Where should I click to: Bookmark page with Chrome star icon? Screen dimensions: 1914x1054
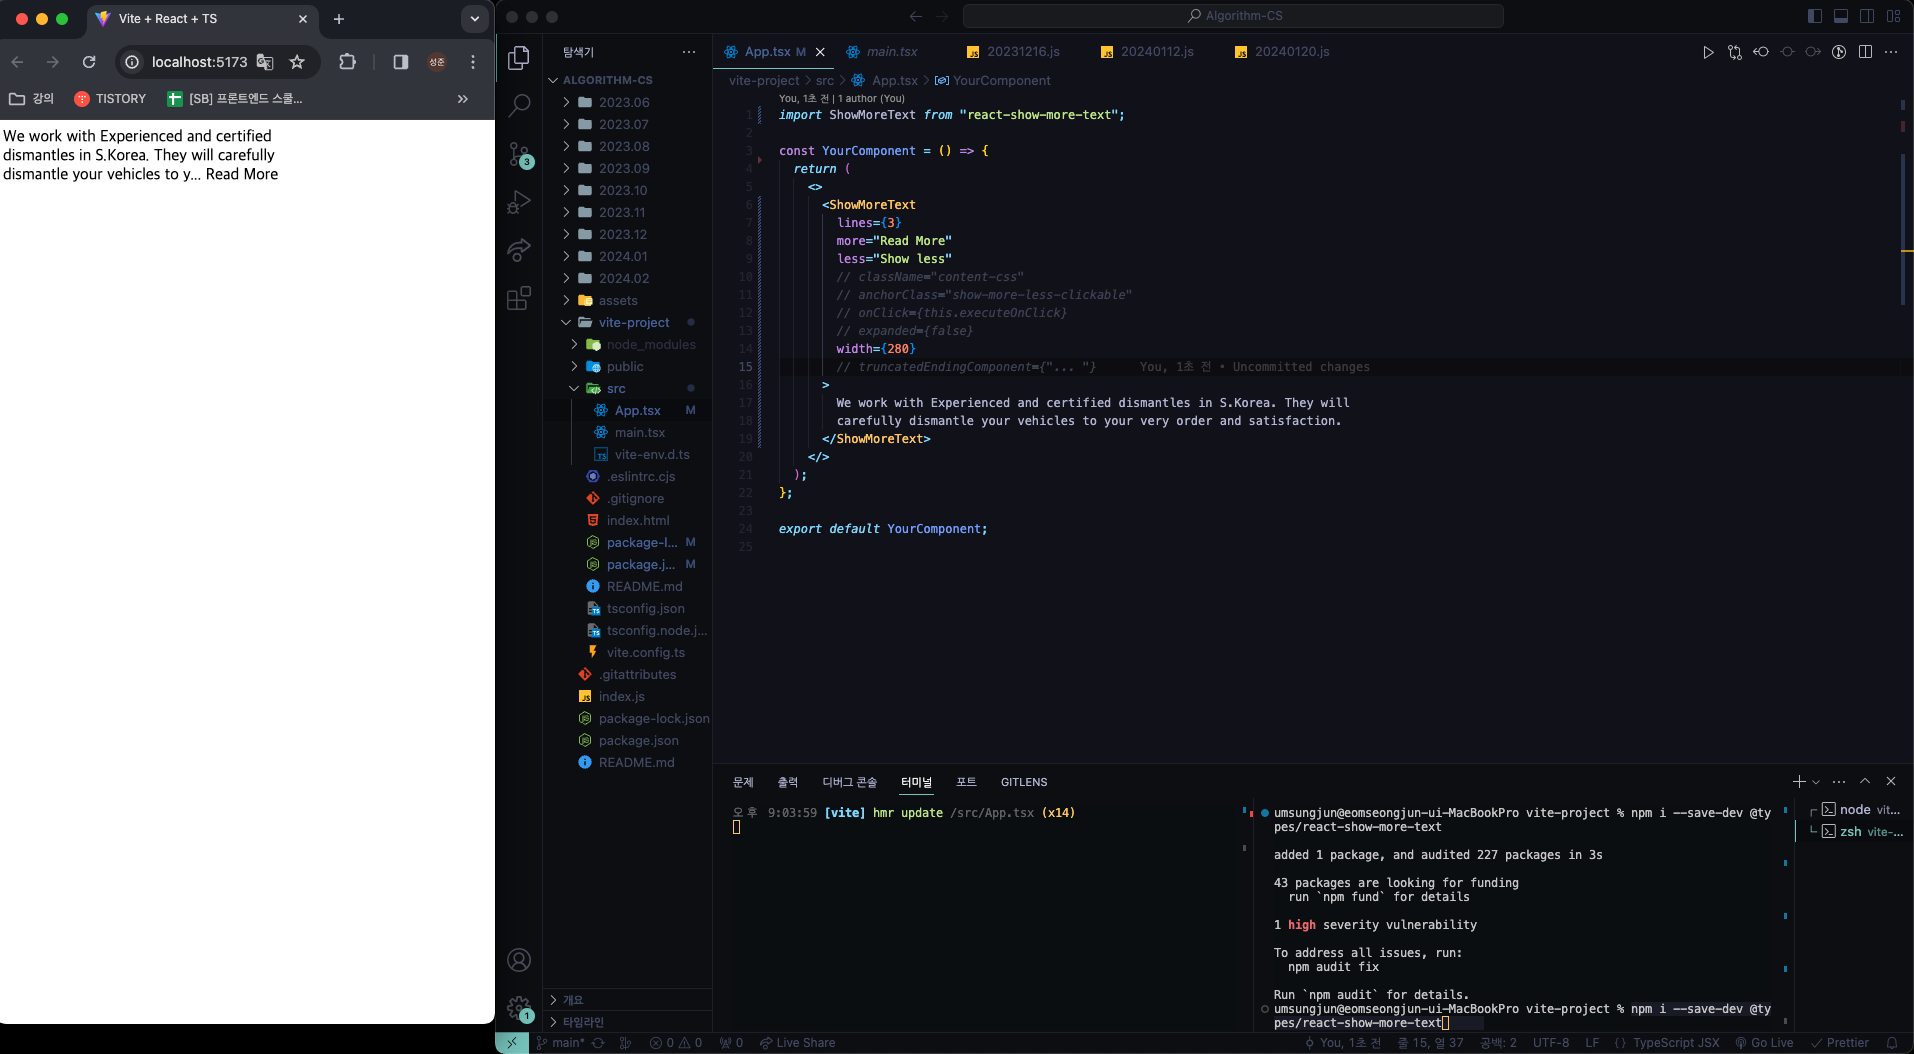297,62
